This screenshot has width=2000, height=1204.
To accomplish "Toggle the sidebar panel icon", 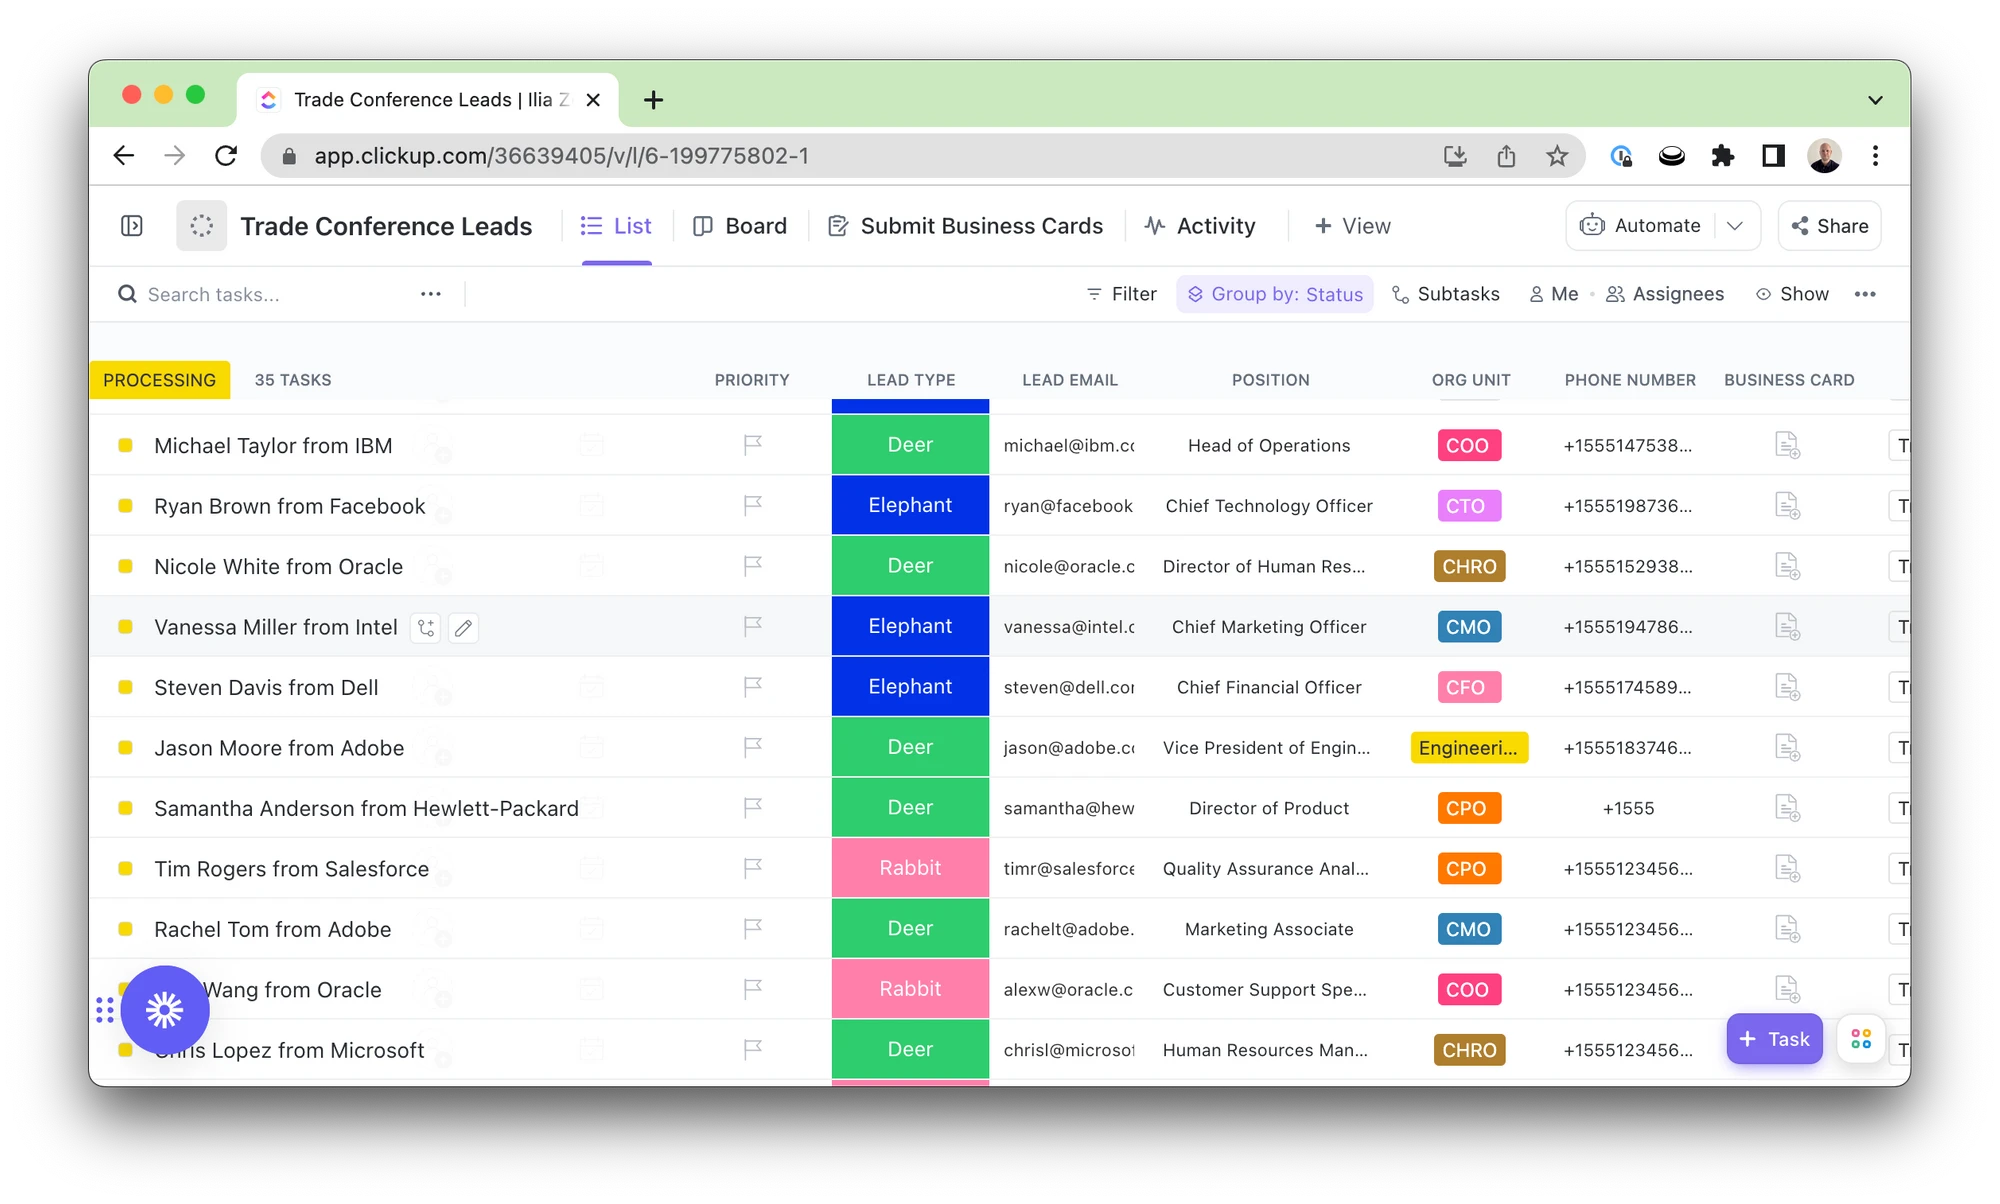I will pyautogui.click(x=132, y=226).
